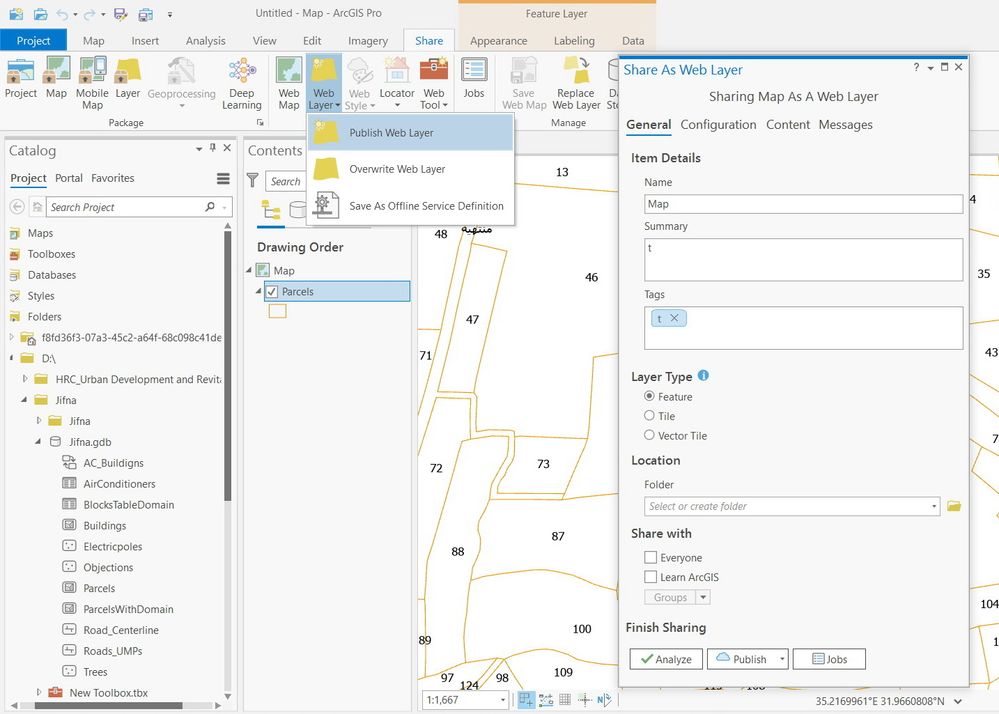999x714 pixels.
Task: Click the Parcels yellow symbol swatch
Action: tap(277, 311)
